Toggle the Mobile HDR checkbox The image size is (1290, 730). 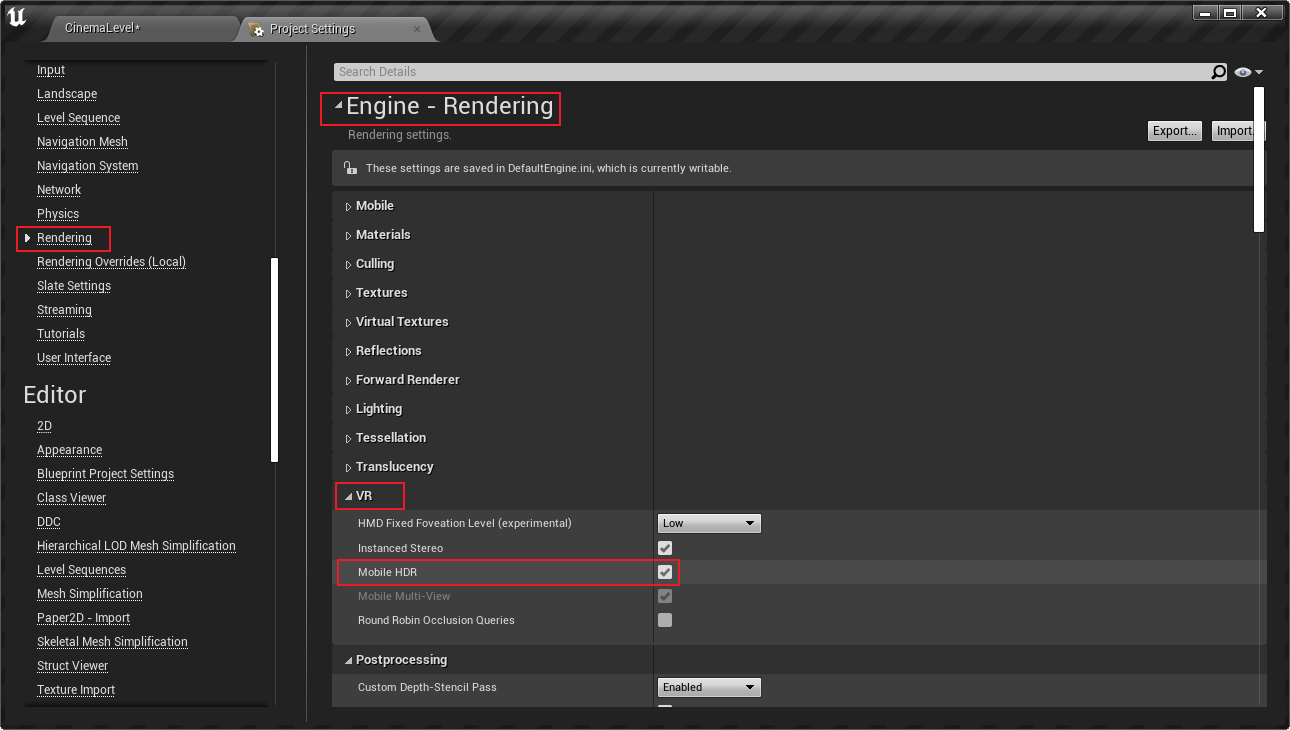point(665,572)
